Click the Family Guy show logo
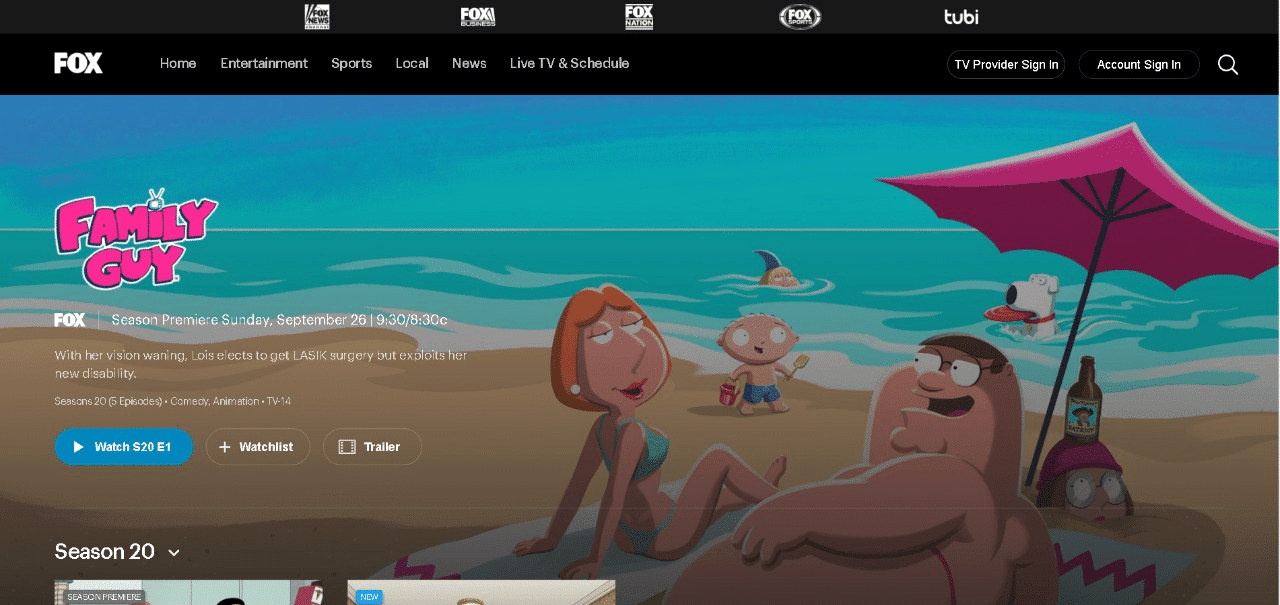This screenshot has height=605, width=1280. 136,237
